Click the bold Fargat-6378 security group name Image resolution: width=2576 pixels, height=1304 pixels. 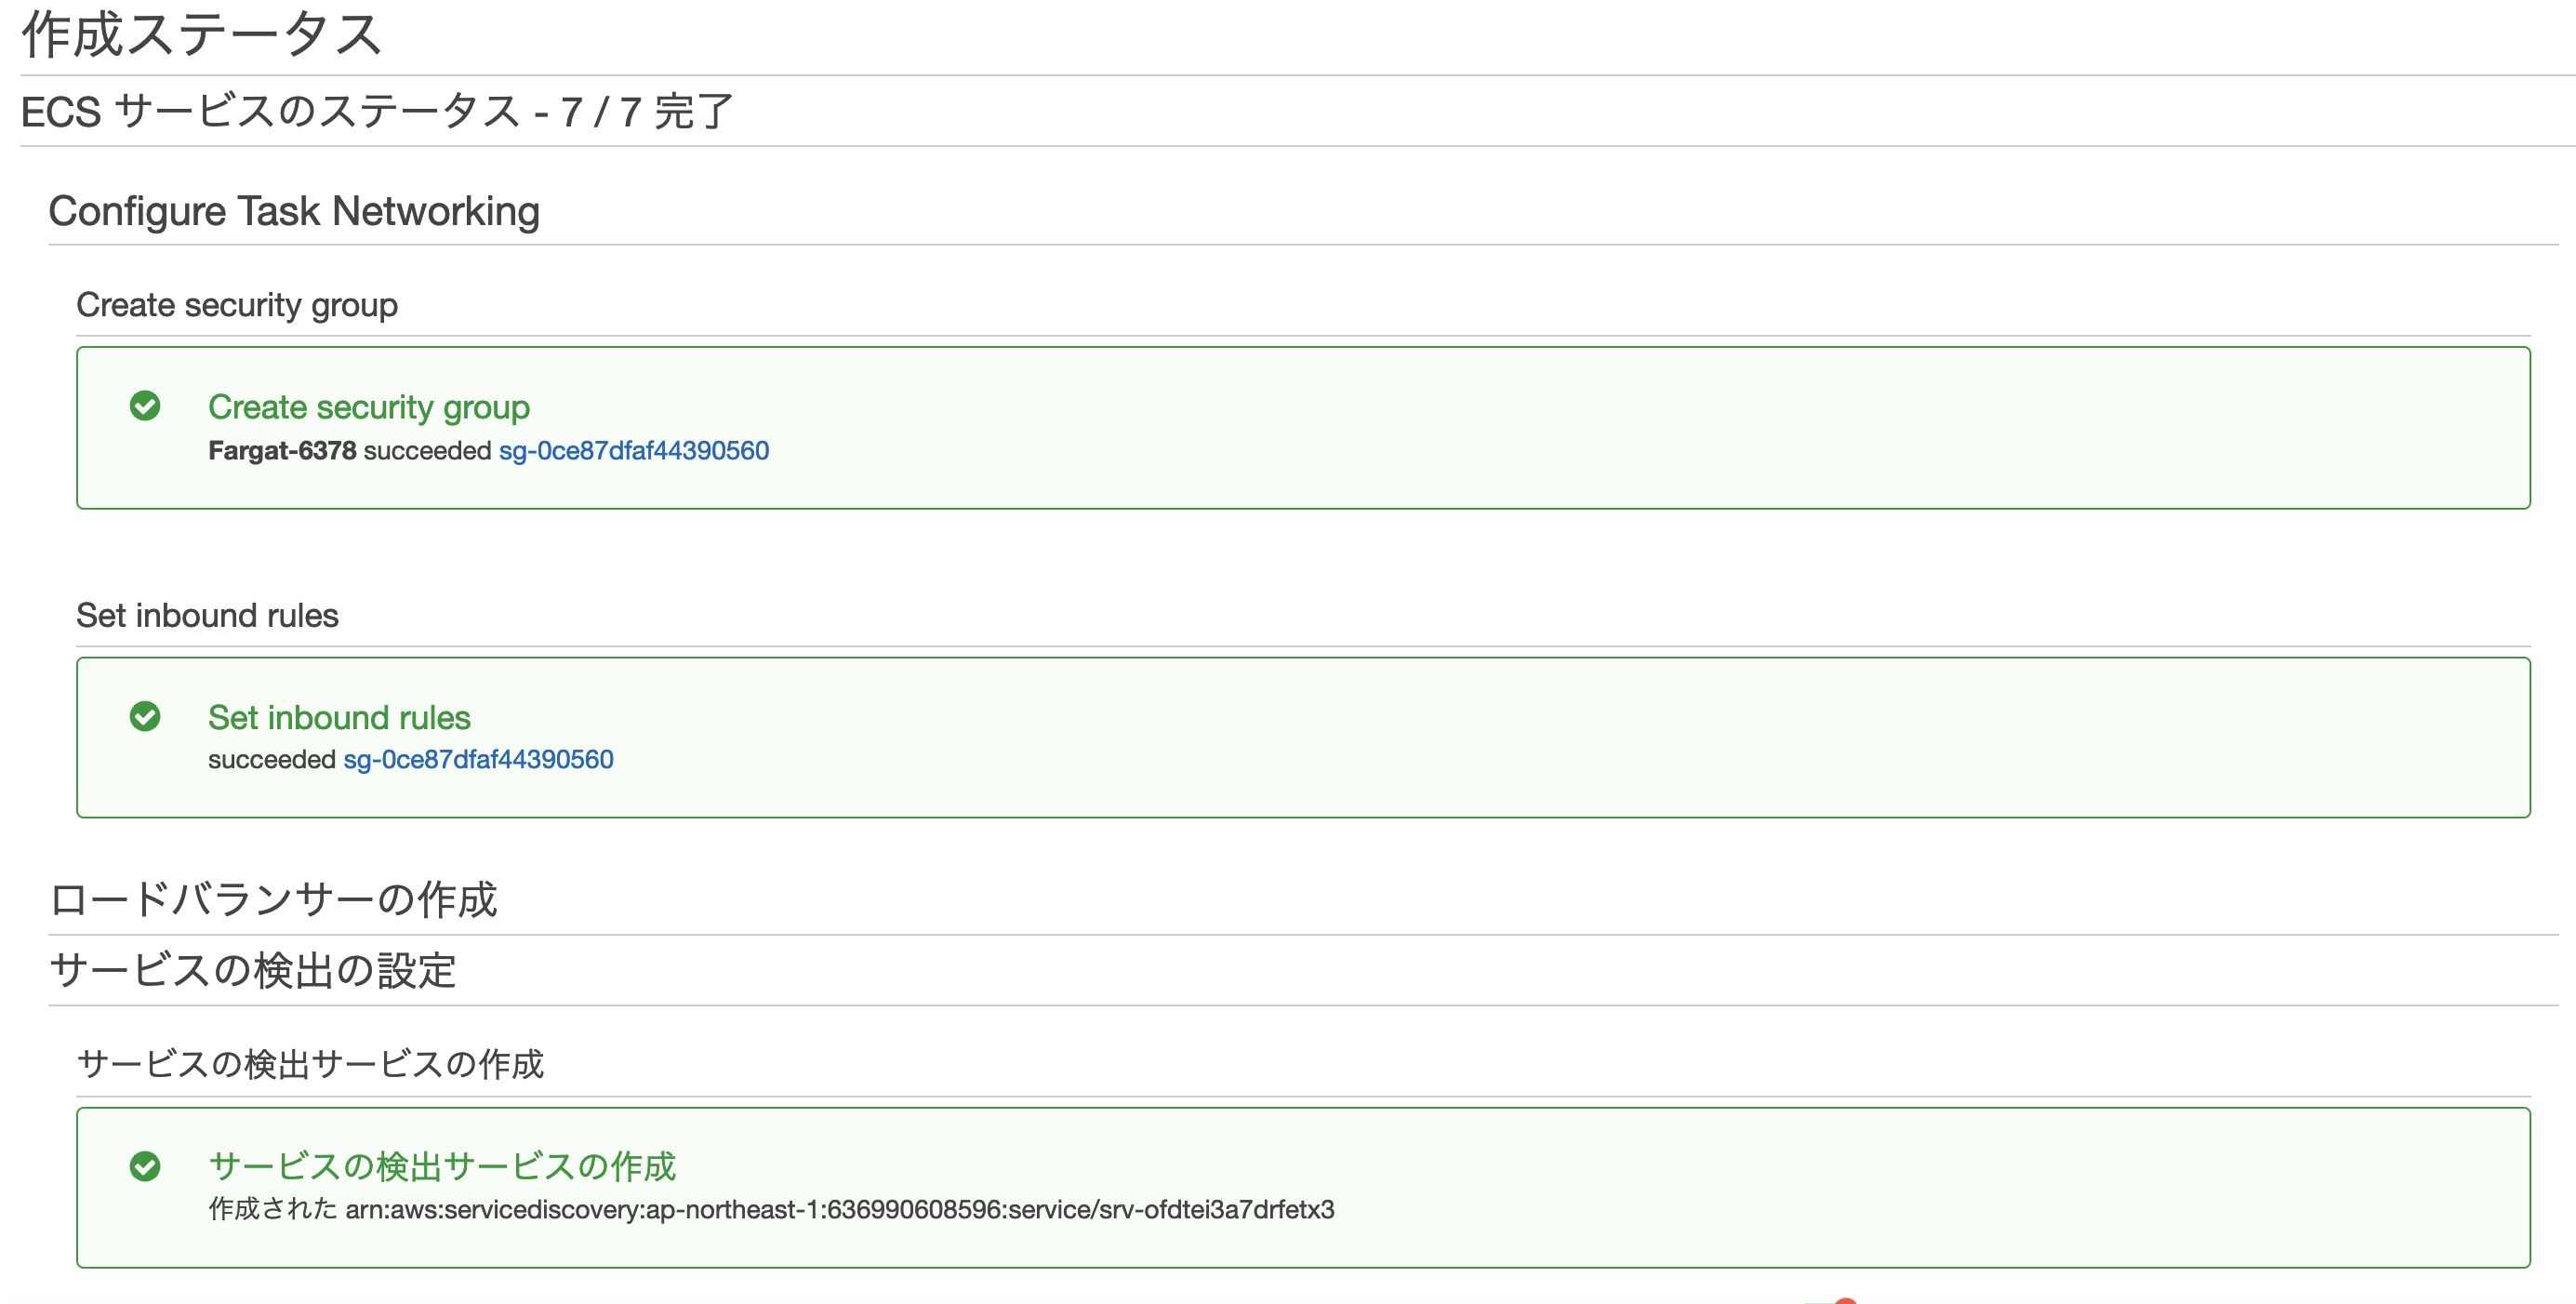[x=282, y=451]
